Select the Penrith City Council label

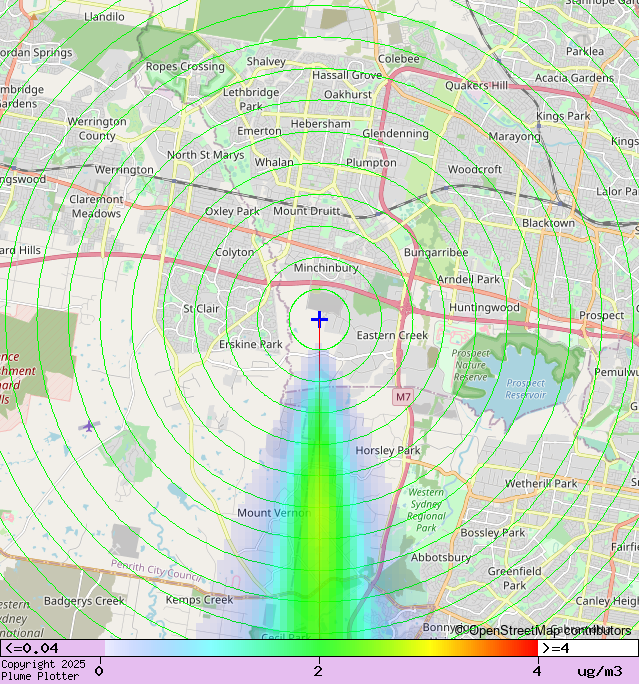pyautogui.click(x=156, y=571)
